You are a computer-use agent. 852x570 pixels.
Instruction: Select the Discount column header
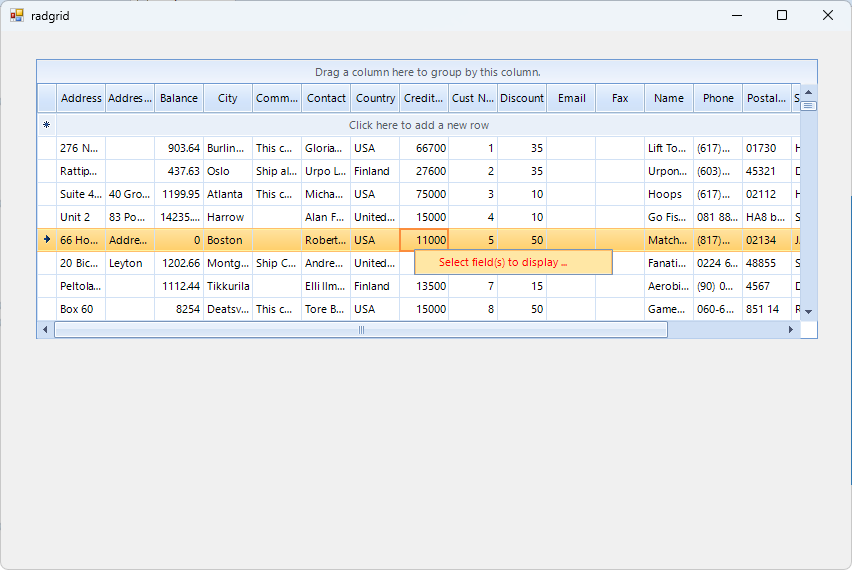(522, 98)
